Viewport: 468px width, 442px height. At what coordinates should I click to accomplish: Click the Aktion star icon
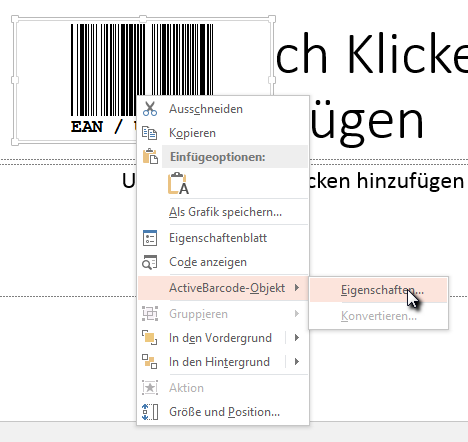150,388
